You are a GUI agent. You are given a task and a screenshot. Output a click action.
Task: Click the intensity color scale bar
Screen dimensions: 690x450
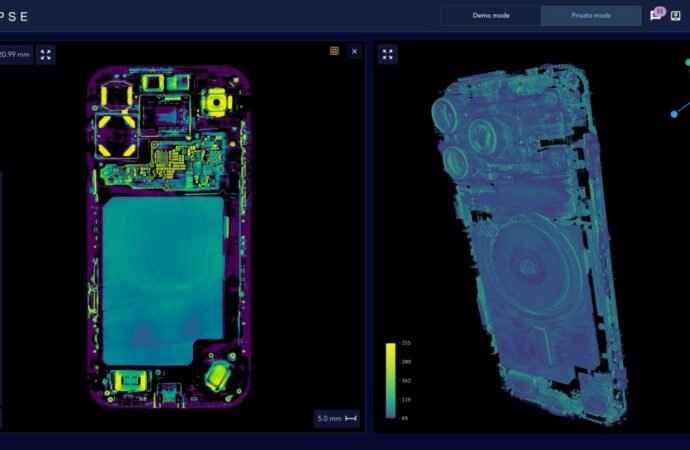(391, 380)
